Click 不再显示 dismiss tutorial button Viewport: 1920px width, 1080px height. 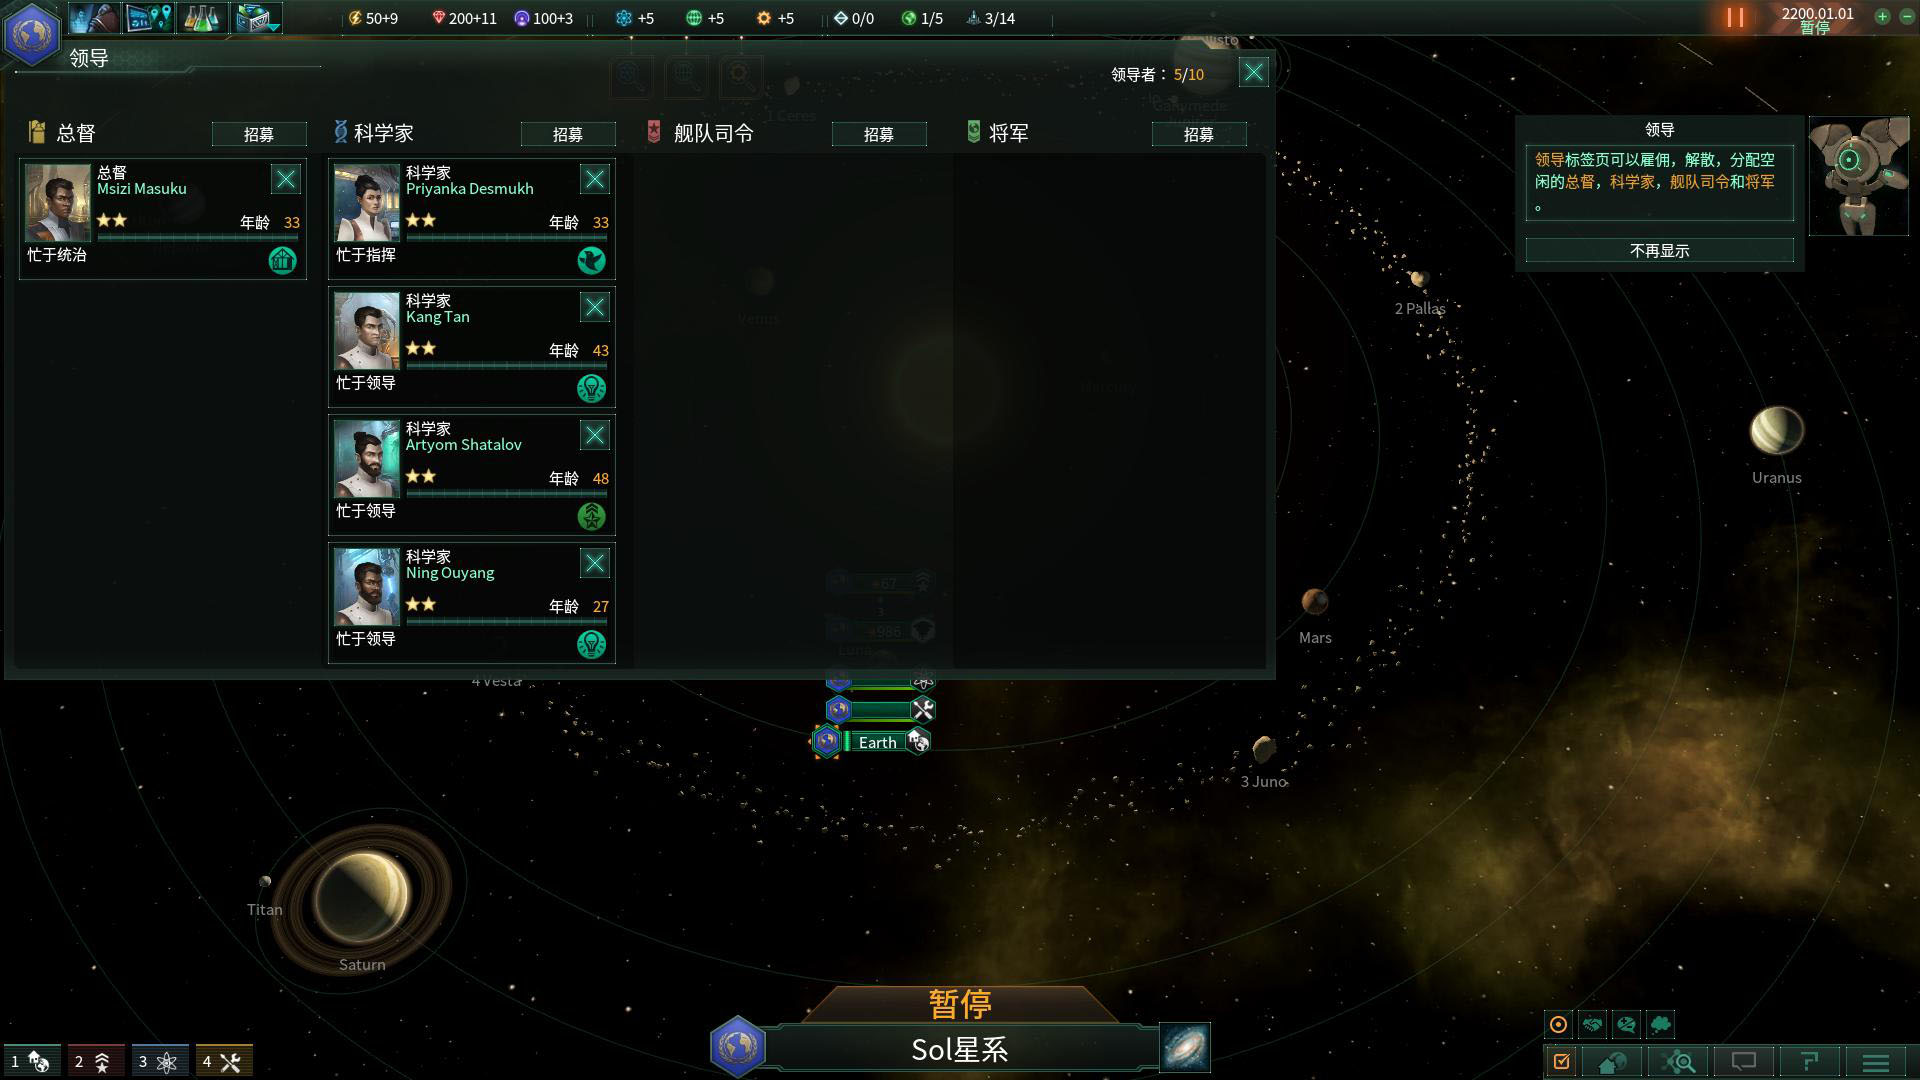(x=1659, y=249)
